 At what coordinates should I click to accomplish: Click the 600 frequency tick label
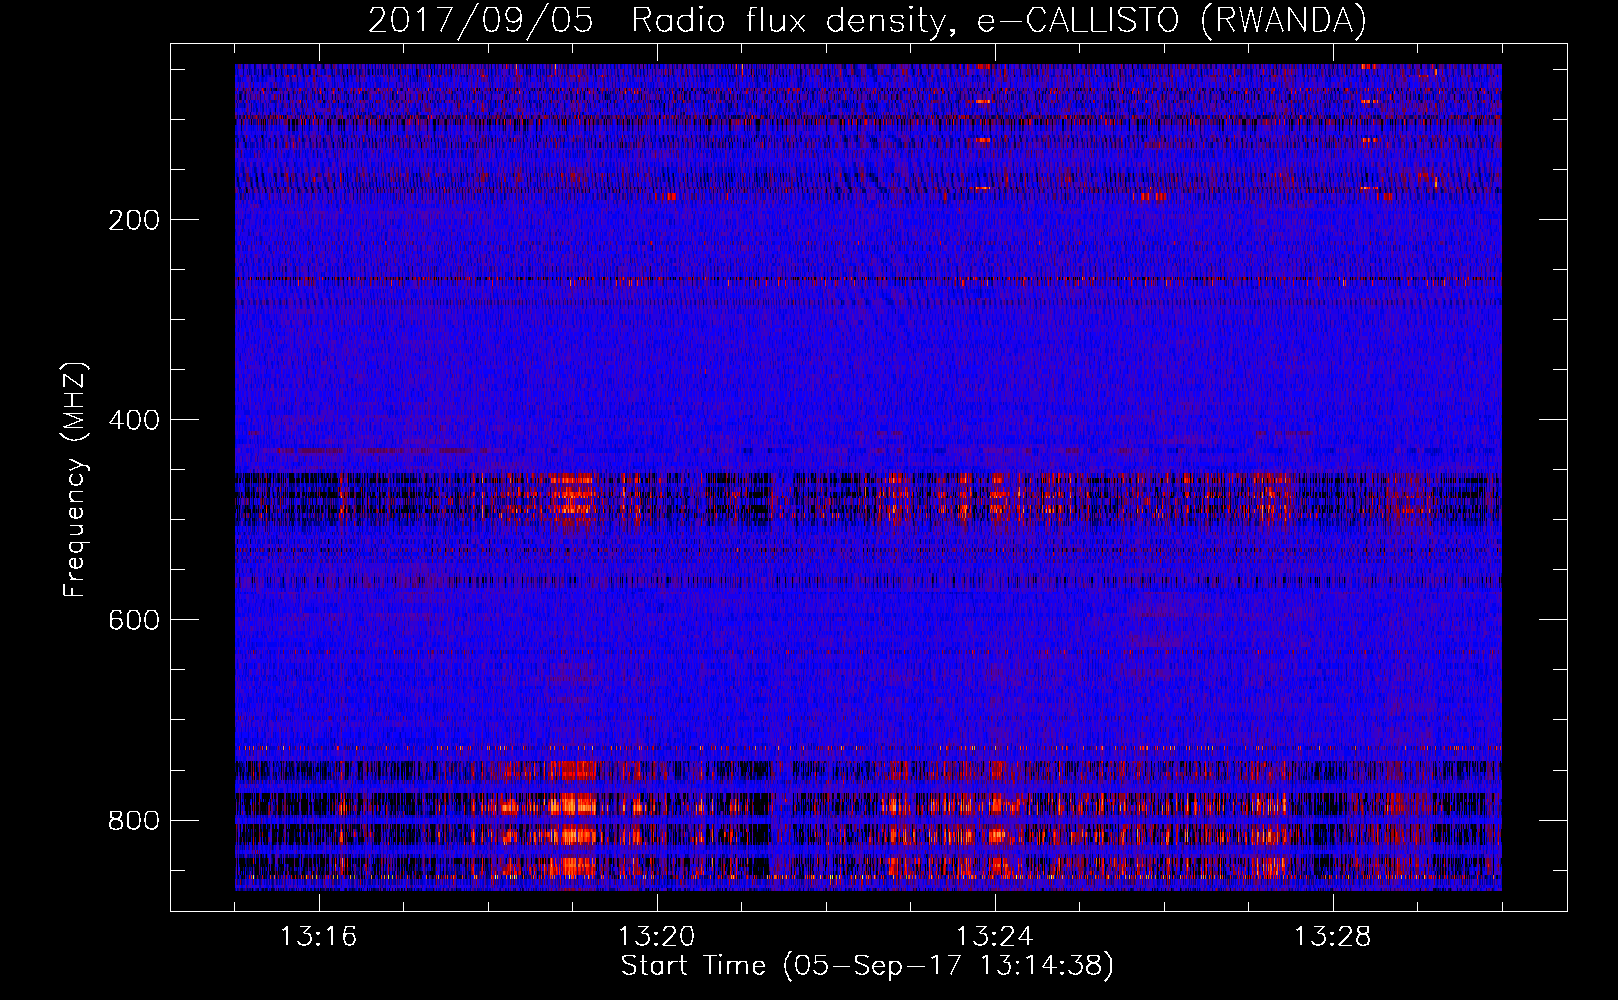tap(134, 620)
